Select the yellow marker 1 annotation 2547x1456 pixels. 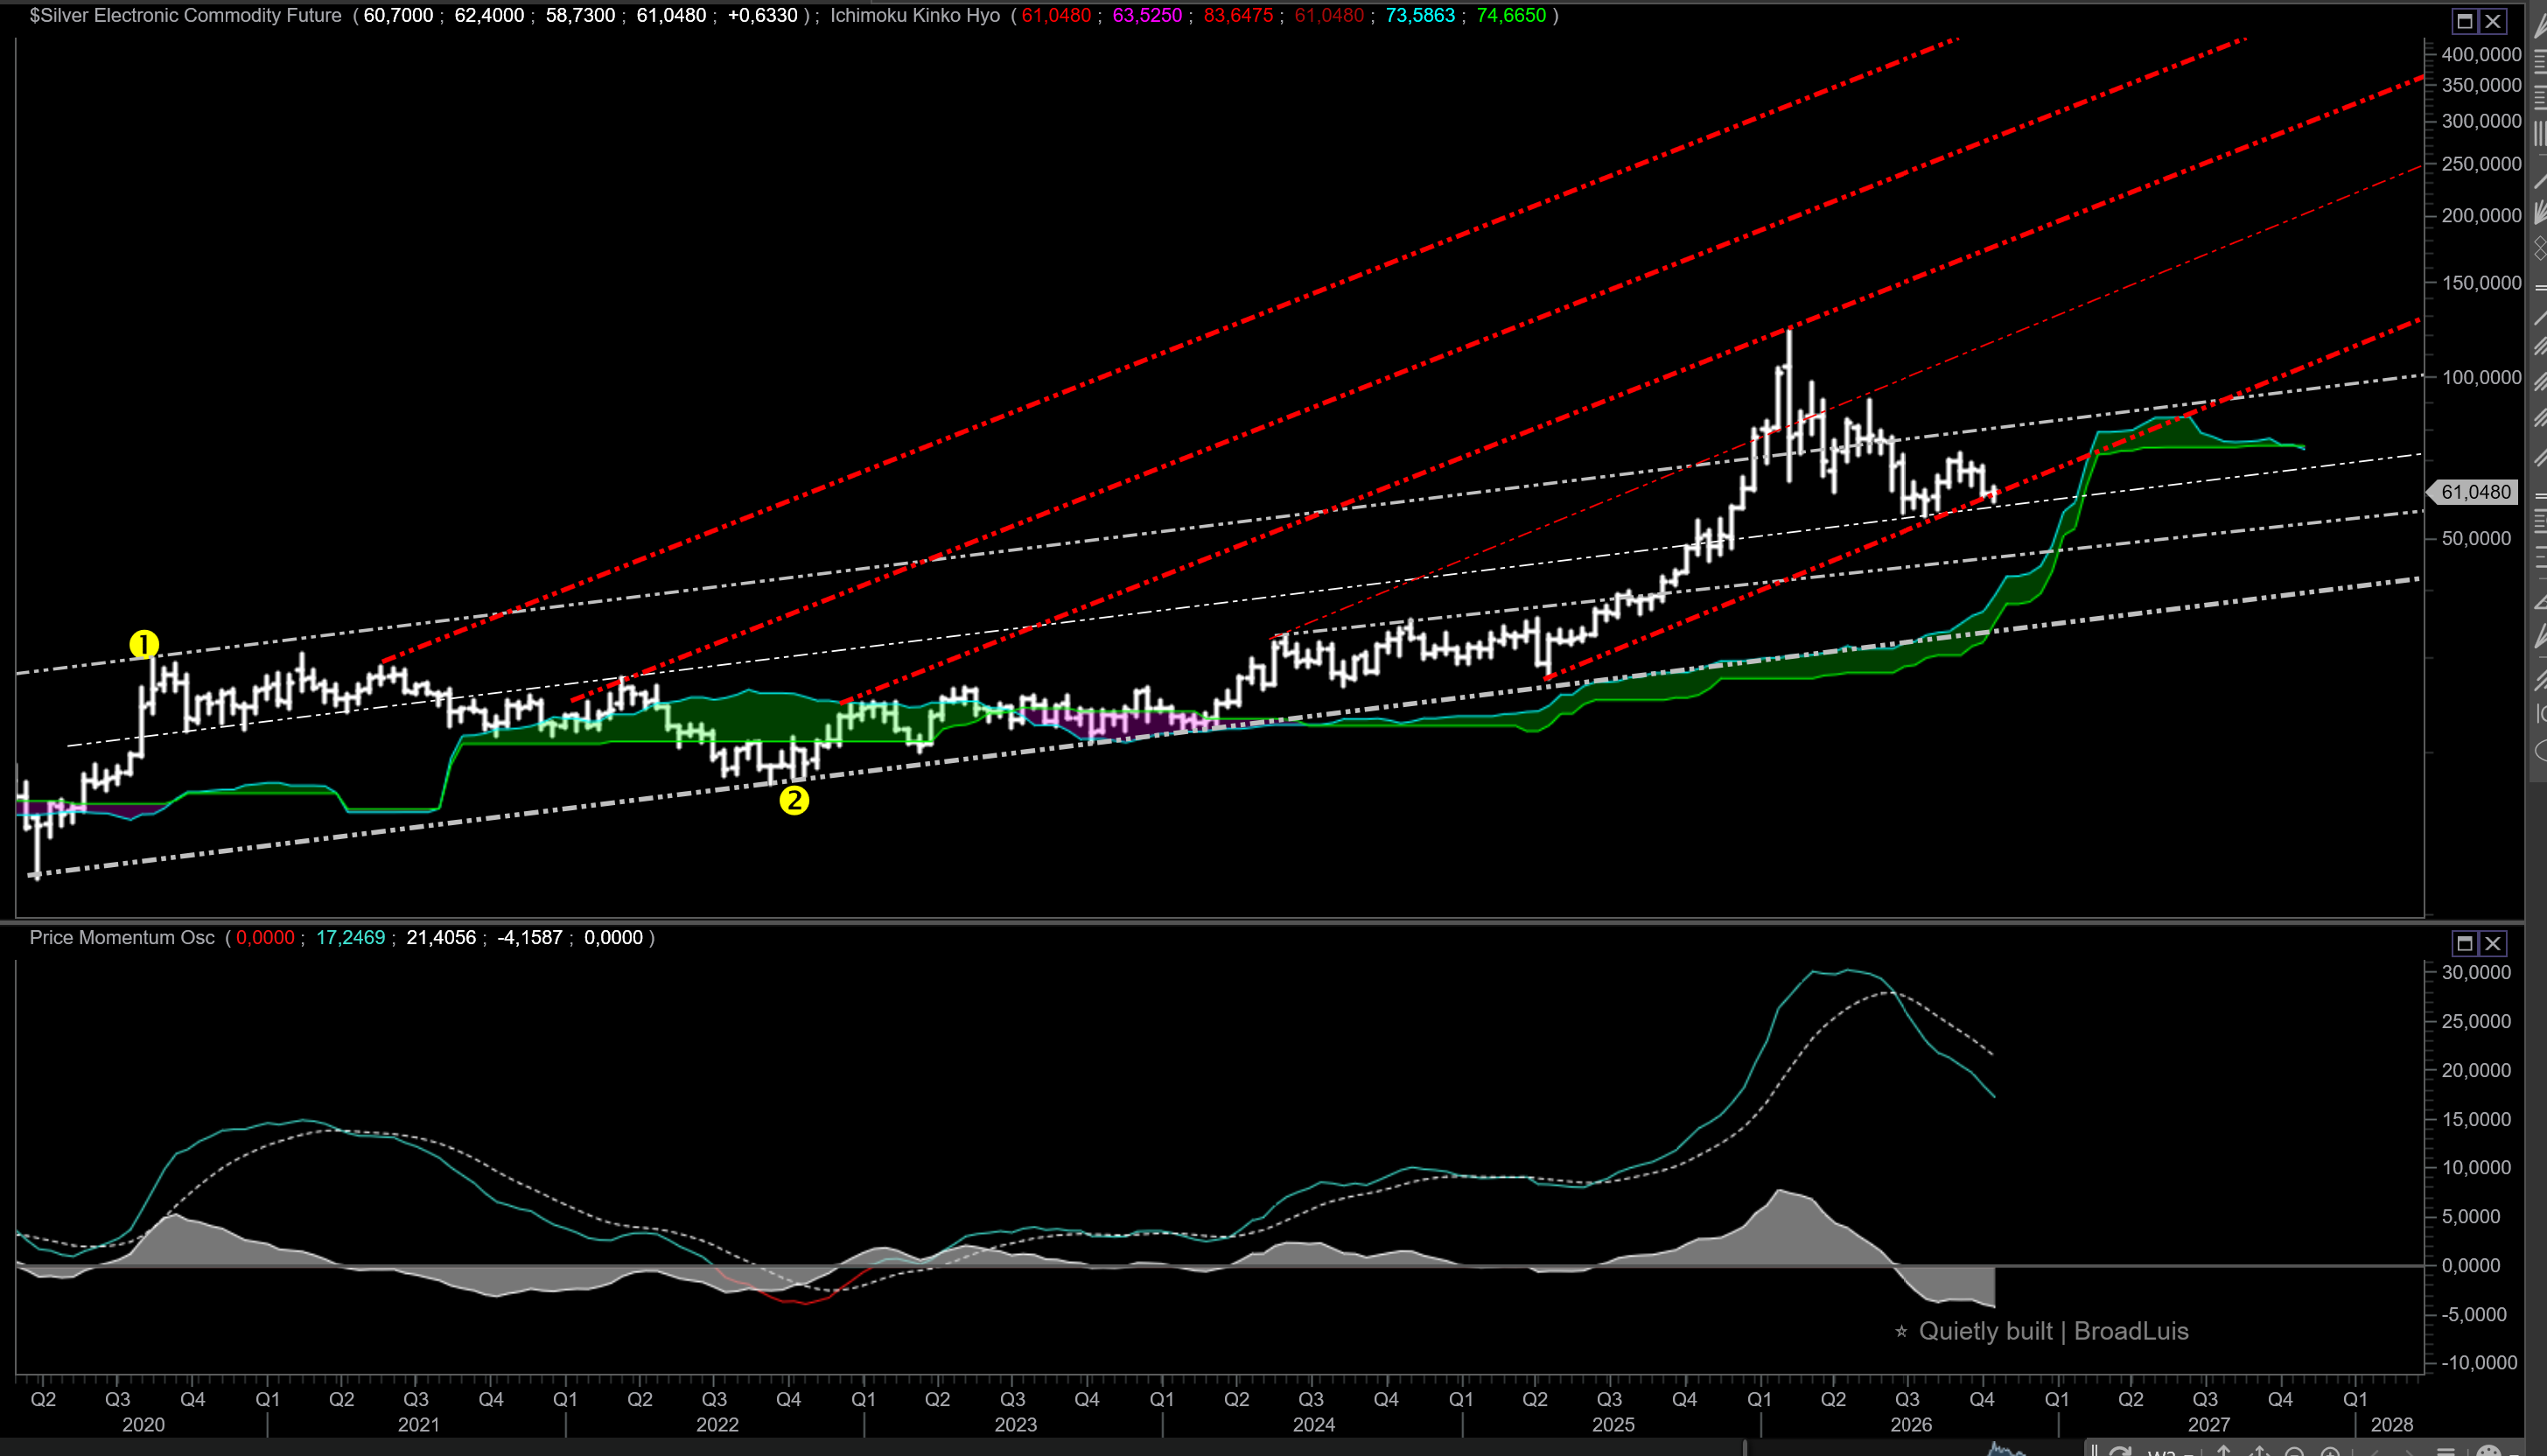tap(144, 644)
